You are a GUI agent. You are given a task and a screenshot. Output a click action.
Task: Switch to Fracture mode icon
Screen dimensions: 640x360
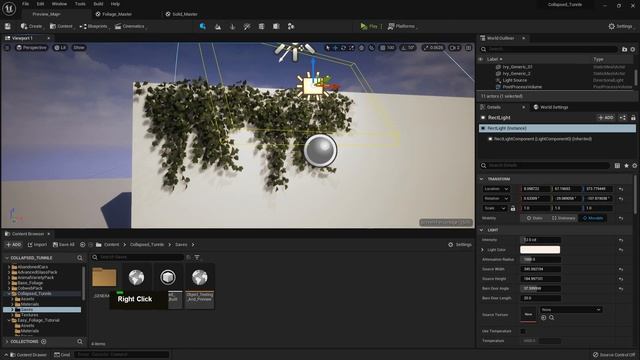click(276, 27)
